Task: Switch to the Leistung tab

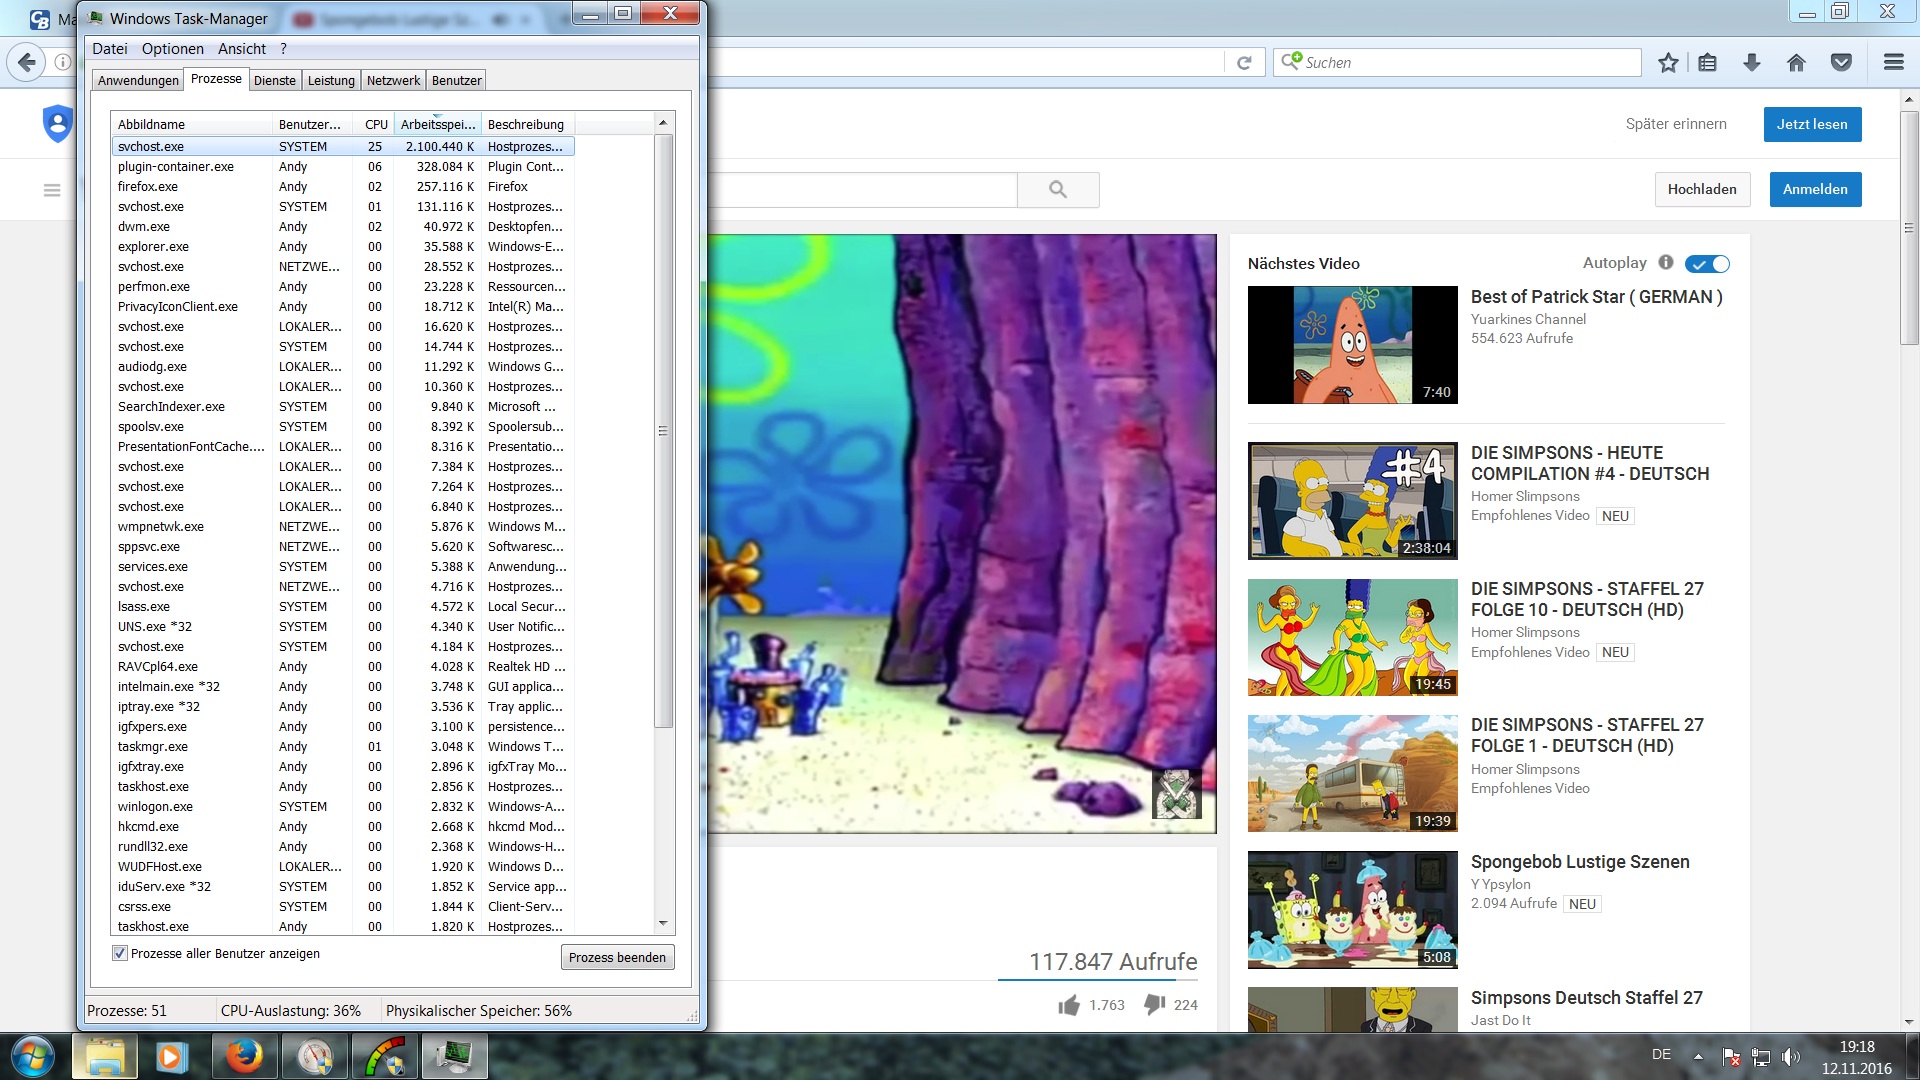Action: (331, 81)
